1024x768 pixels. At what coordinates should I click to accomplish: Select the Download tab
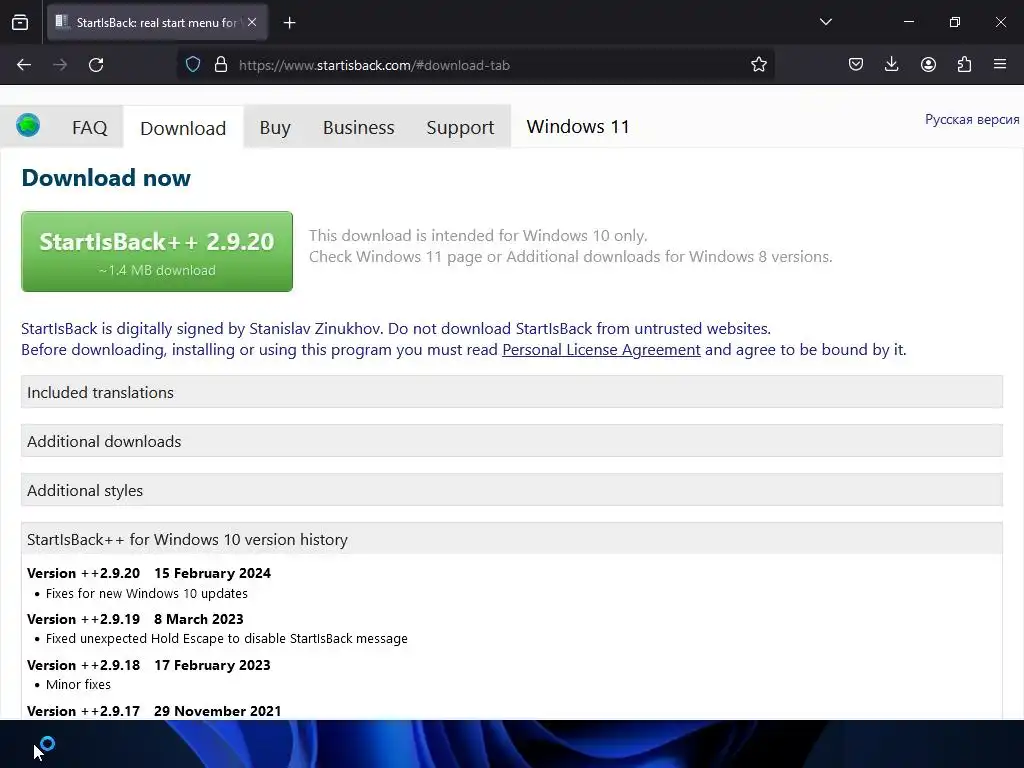click(x=183, y=128)
